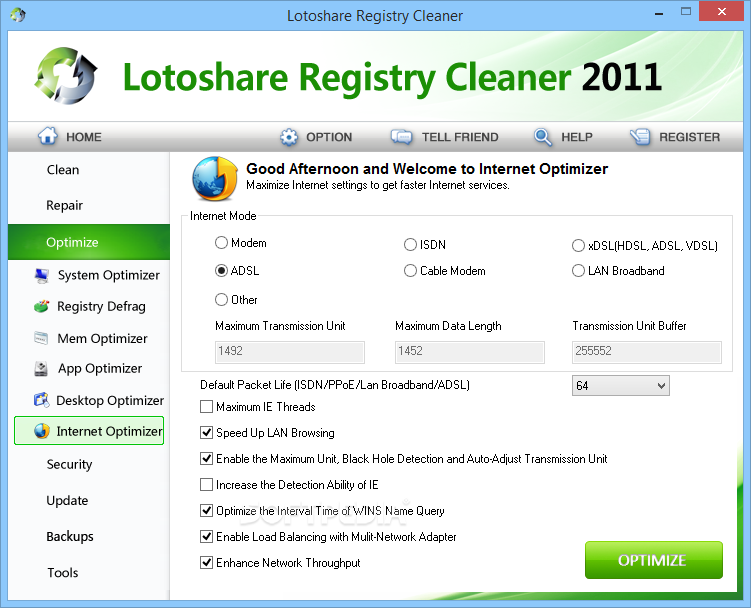Open the Repair section in sidebar

click(64, 205)
